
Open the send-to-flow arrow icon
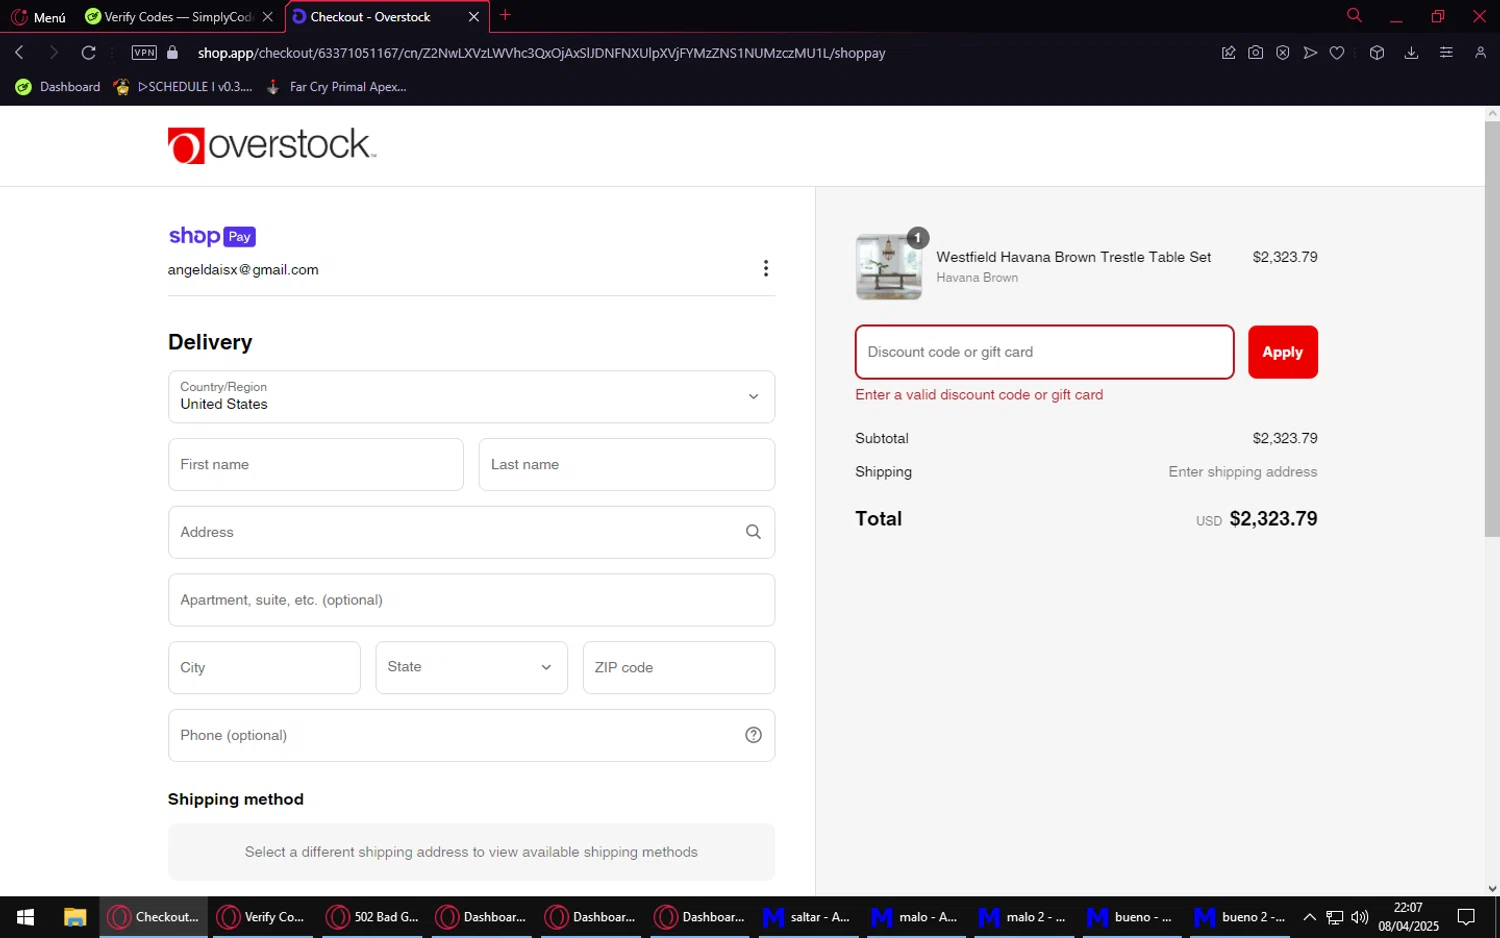click(x=1310, y=53)
